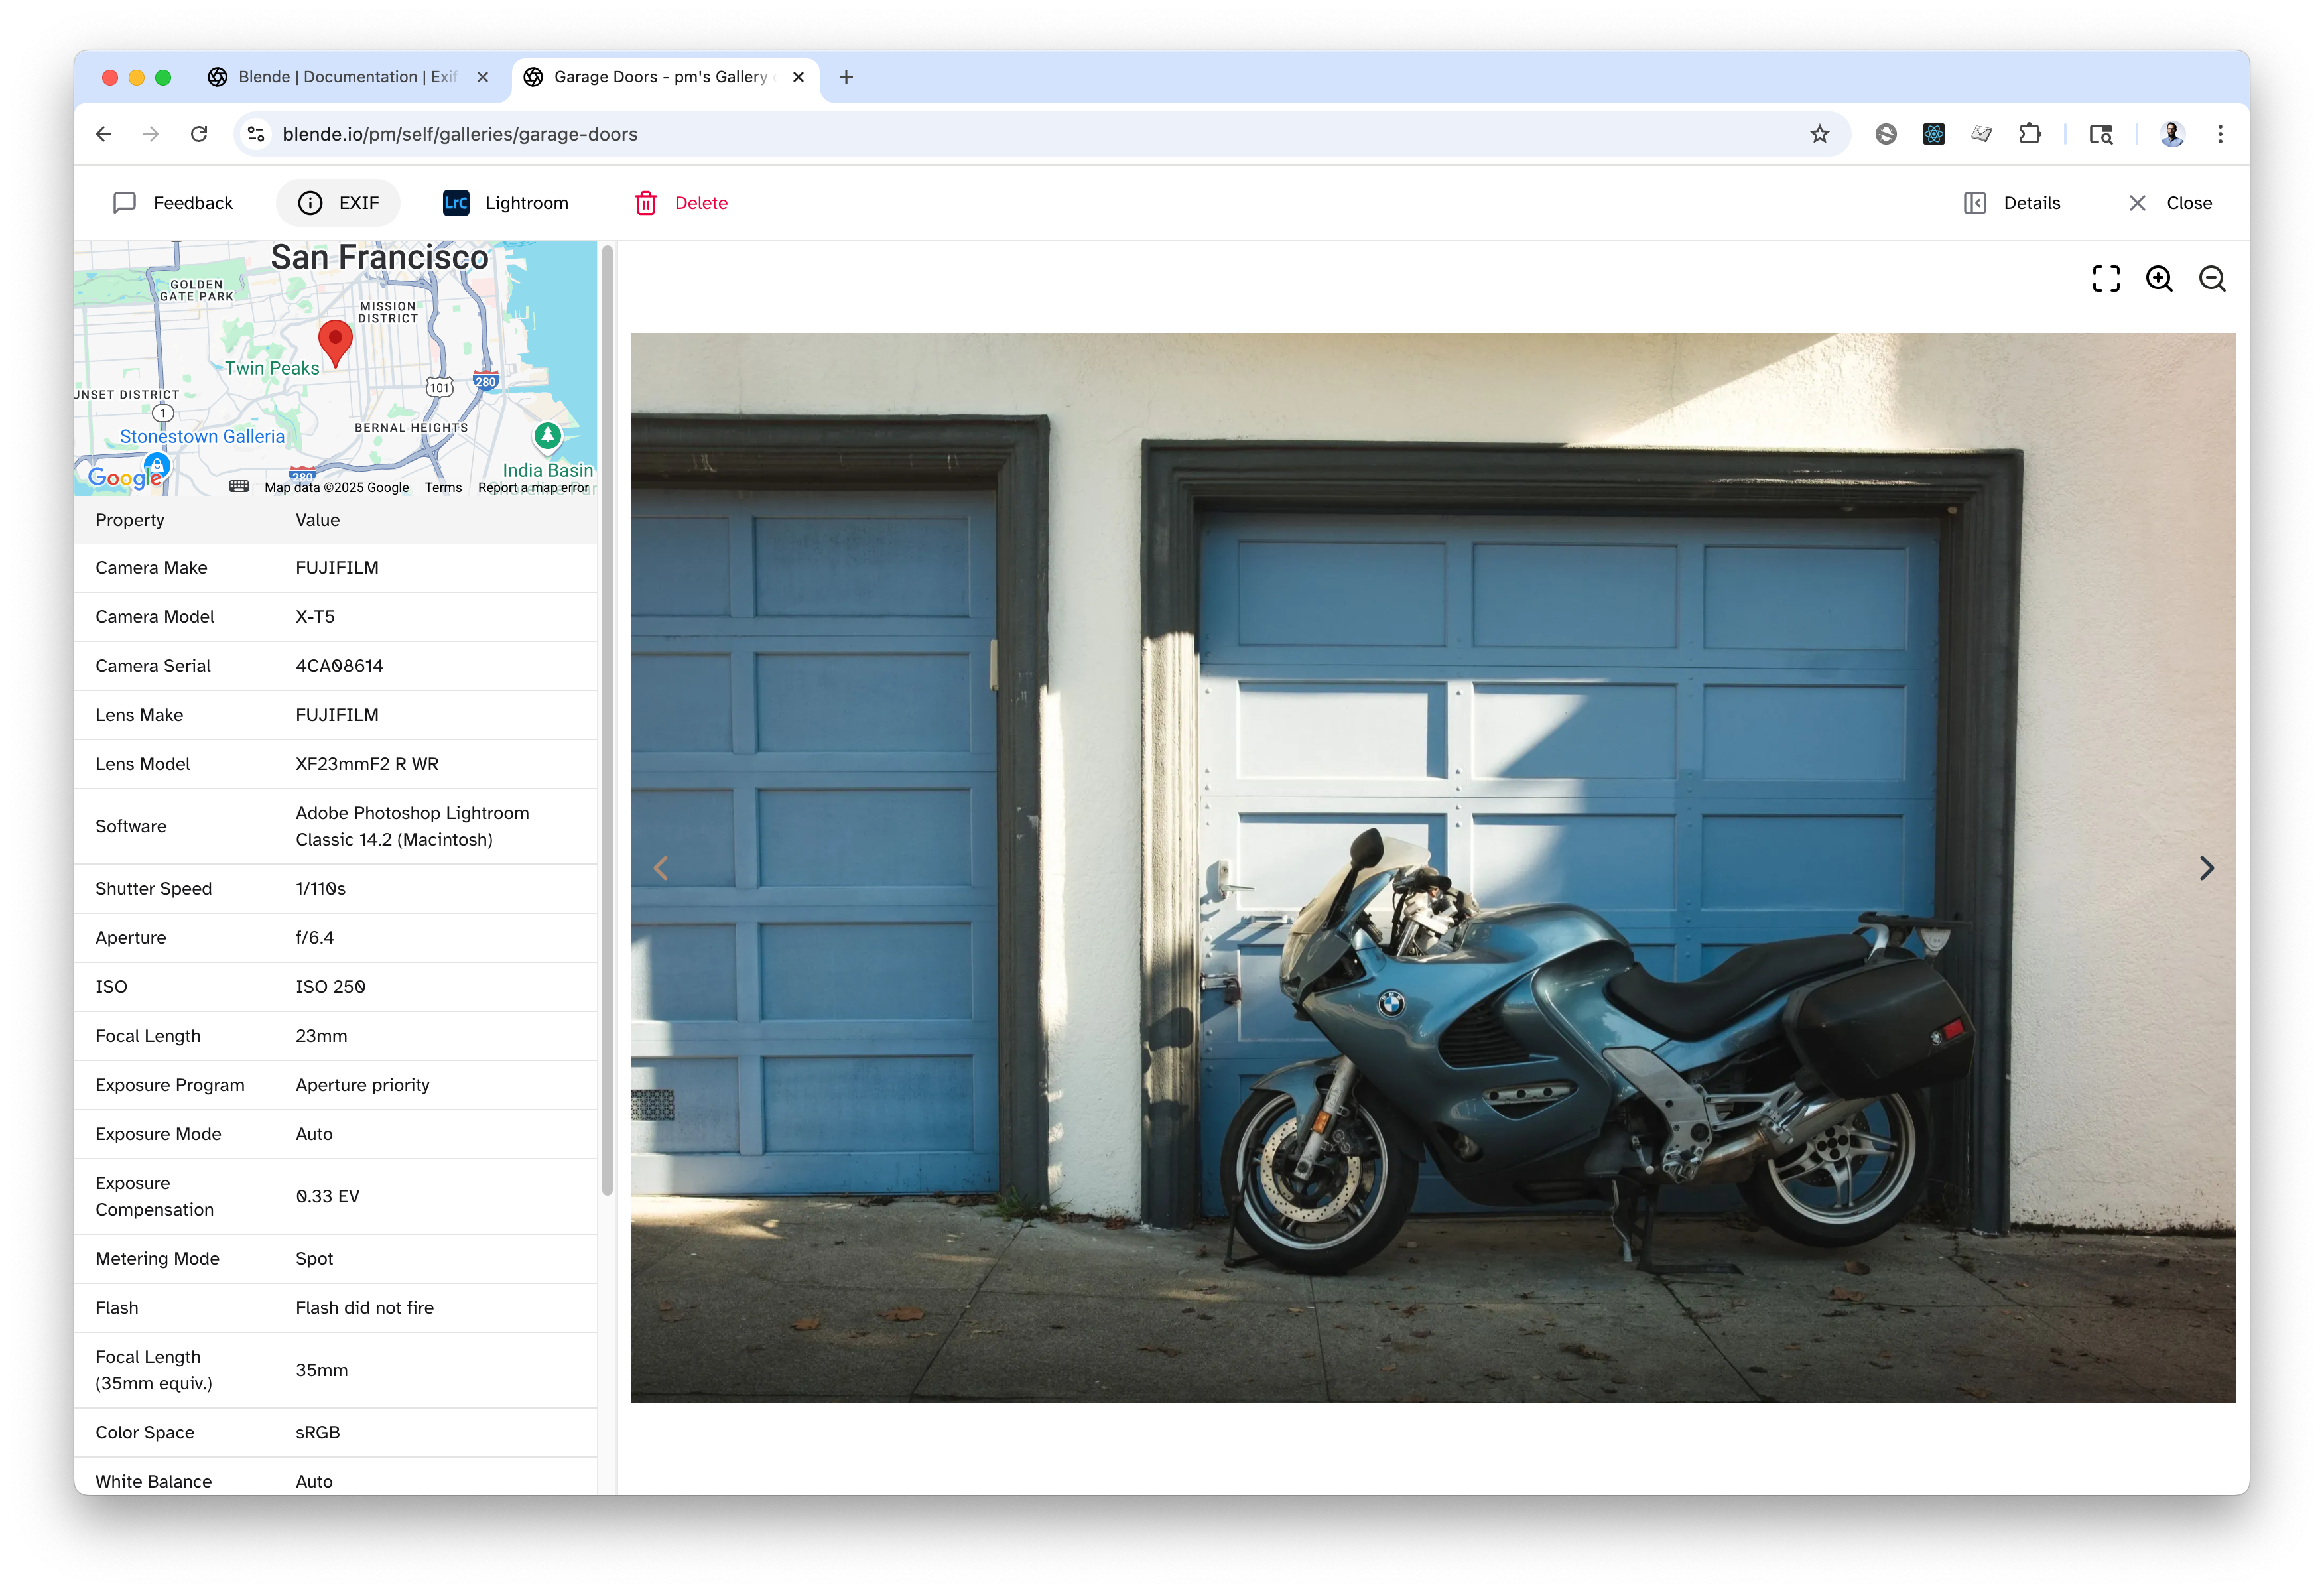This screenshot has height=1593, width=2324.
Task: Click the keyboard shortcuts icon on the map
Action: (238, 487)
